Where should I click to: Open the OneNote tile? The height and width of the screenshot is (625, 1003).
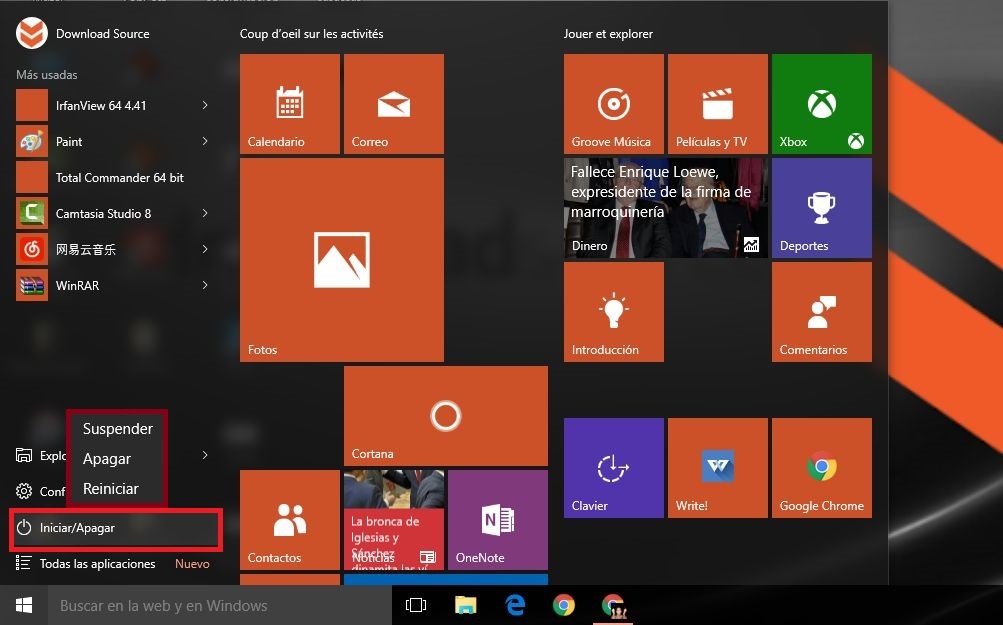[x=498, y=519]
